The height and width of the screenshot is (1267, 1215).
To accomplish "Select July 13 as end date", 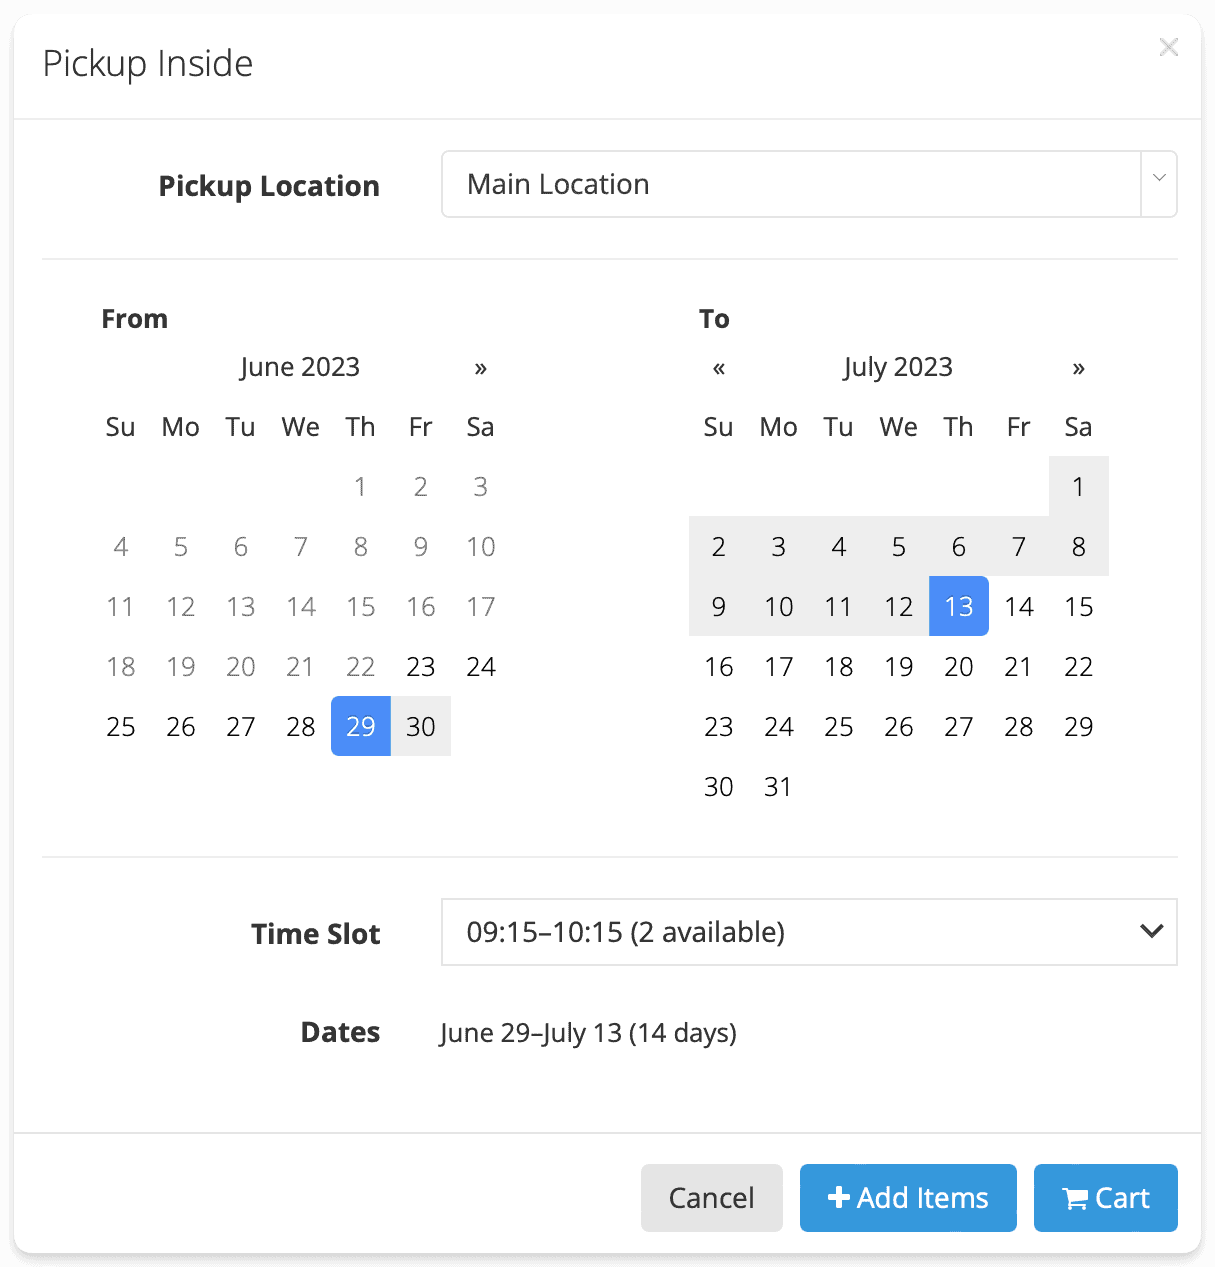I will pyautogui.click(x=958, y=606).
